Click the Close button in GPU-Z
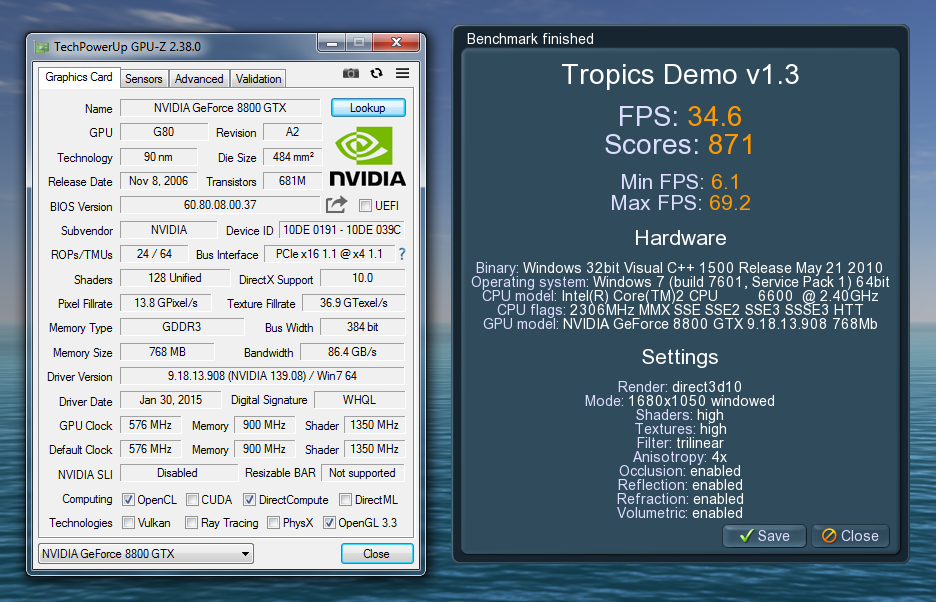The width and height of the screenshot is (936, 602). pos(377,554)
